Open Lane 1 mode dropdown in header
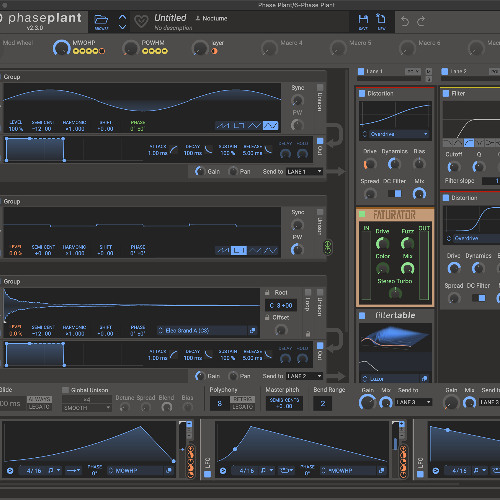Viewport: 500px width, 500px height. (413, 71)
